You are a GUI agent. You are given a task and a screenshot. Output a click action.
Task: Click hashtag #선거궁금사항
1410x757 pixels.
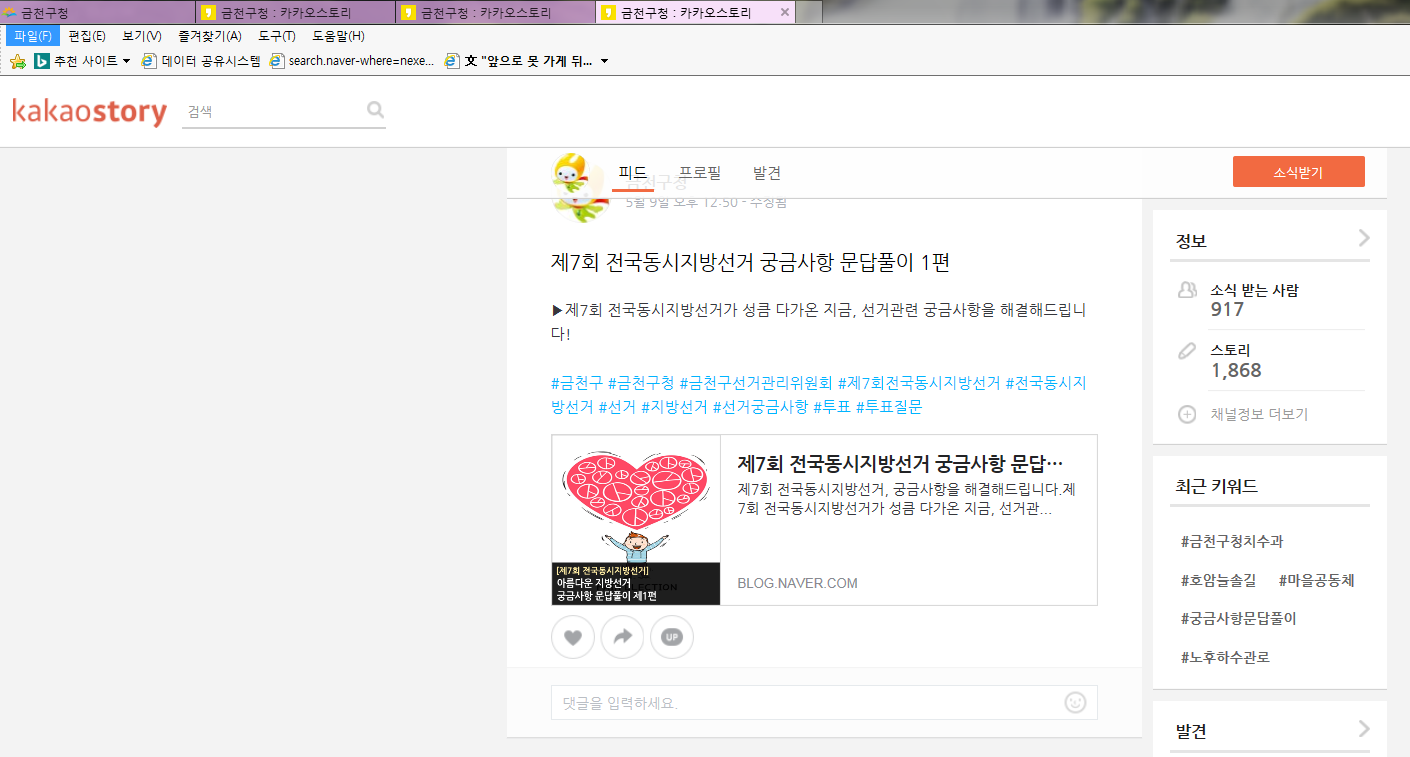760,406
